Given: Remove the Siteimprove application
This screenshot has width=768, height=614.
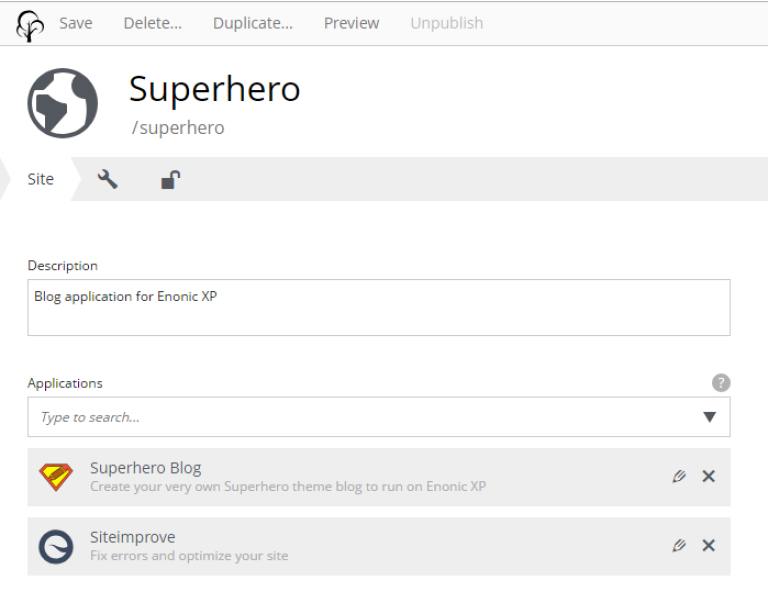Looking at the screenshot, I should point(708,546).
